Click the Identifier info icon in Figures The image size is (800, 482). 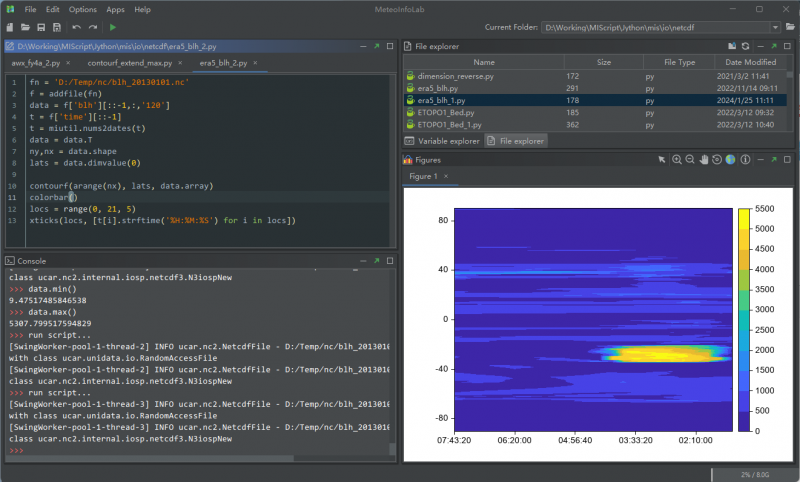(x=744, y=159)
